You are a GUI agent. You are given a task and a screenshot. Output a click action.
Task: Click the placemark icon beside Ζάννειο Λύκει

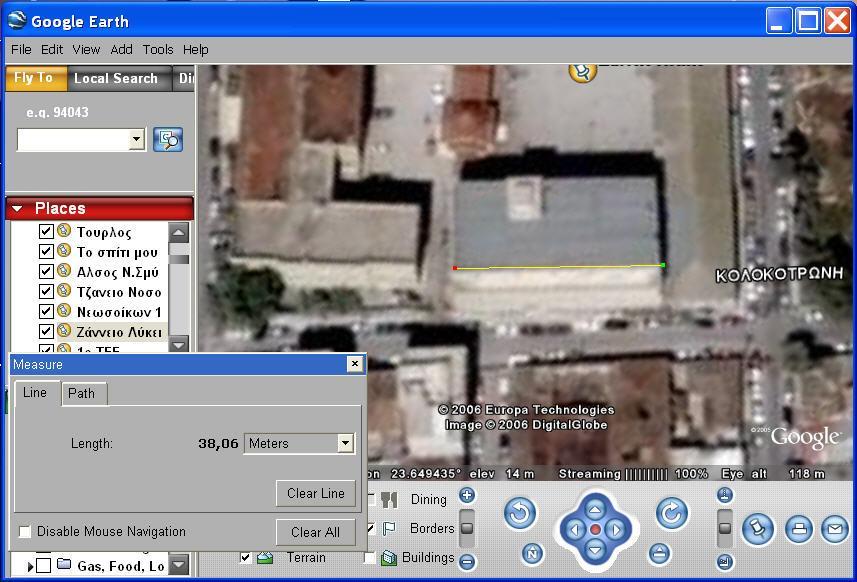point(64,331)
